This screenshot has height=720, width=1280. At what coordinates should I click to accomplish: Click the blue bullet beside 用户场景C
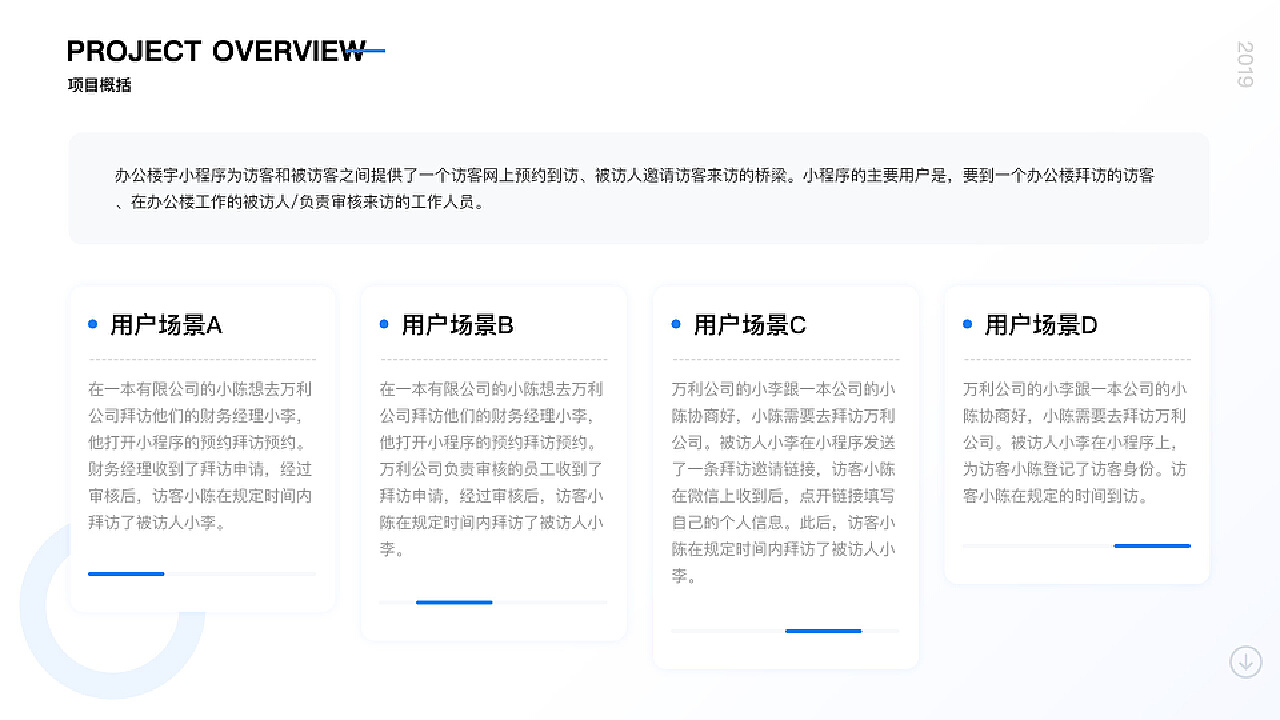pyautogui.click(x=676, y=324)
